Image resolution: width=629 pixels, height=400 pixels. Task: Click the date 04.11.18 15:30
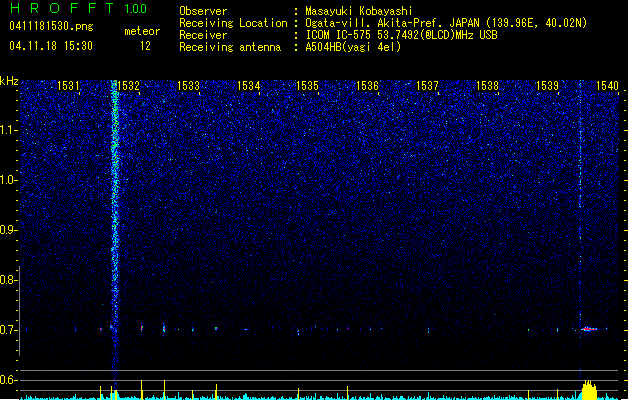[x=51, y=46]
